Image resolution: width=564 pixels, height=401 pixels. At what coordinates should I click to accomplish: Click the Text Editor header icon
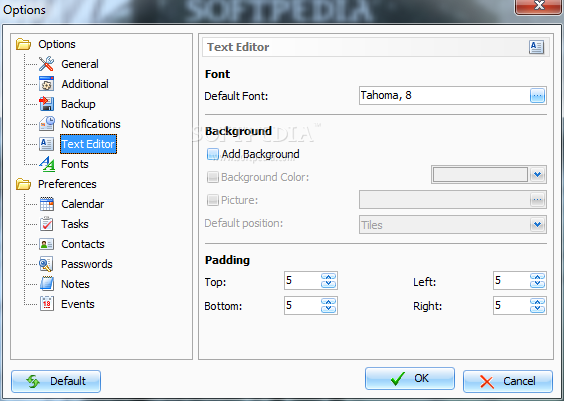pyautogui.click(x=536, y=47)
